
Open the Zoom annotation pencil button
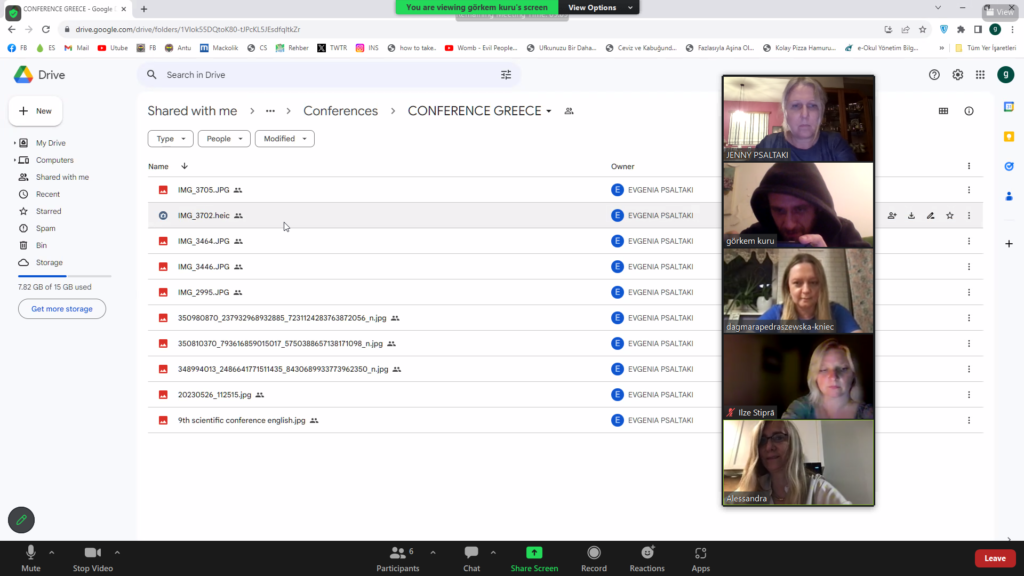click(x=21, y=520)
